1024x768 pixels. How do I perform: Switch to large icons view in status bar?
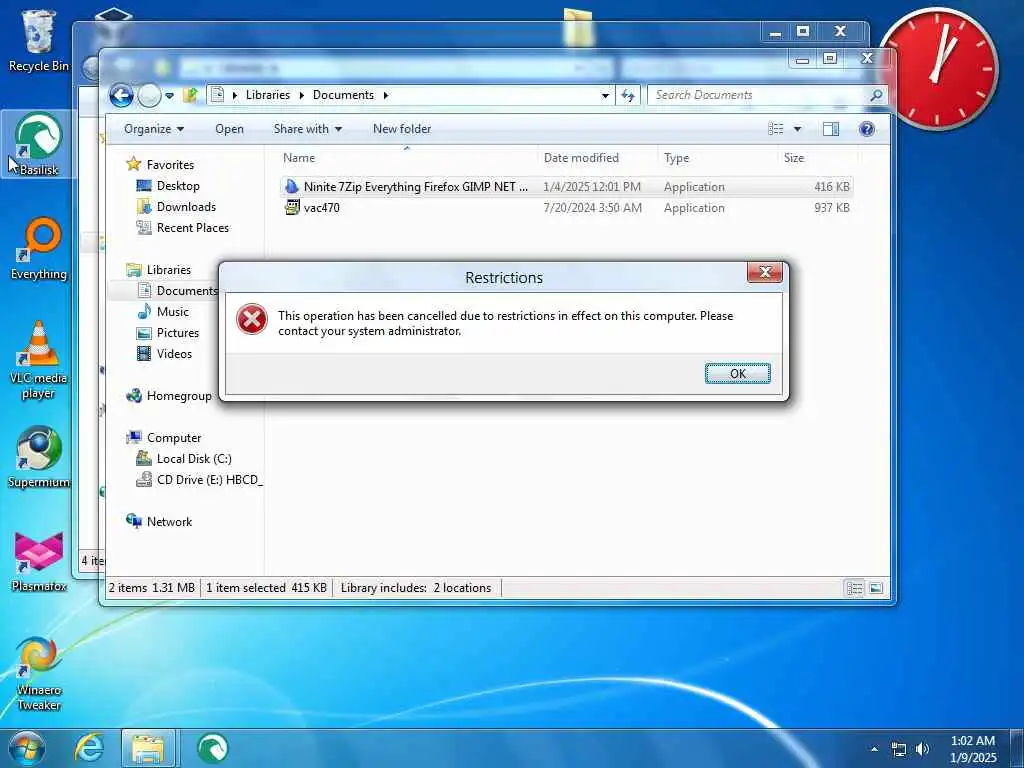(x=876, y=588)
